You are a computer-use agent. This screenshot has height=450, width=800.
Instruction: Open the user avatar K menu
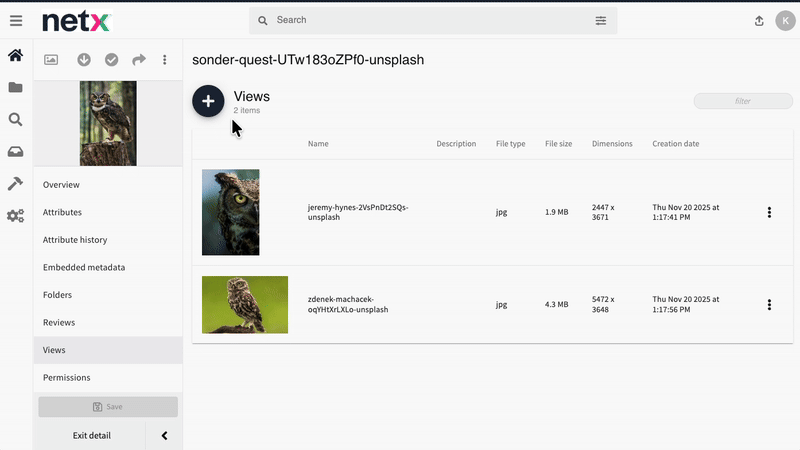783,21
